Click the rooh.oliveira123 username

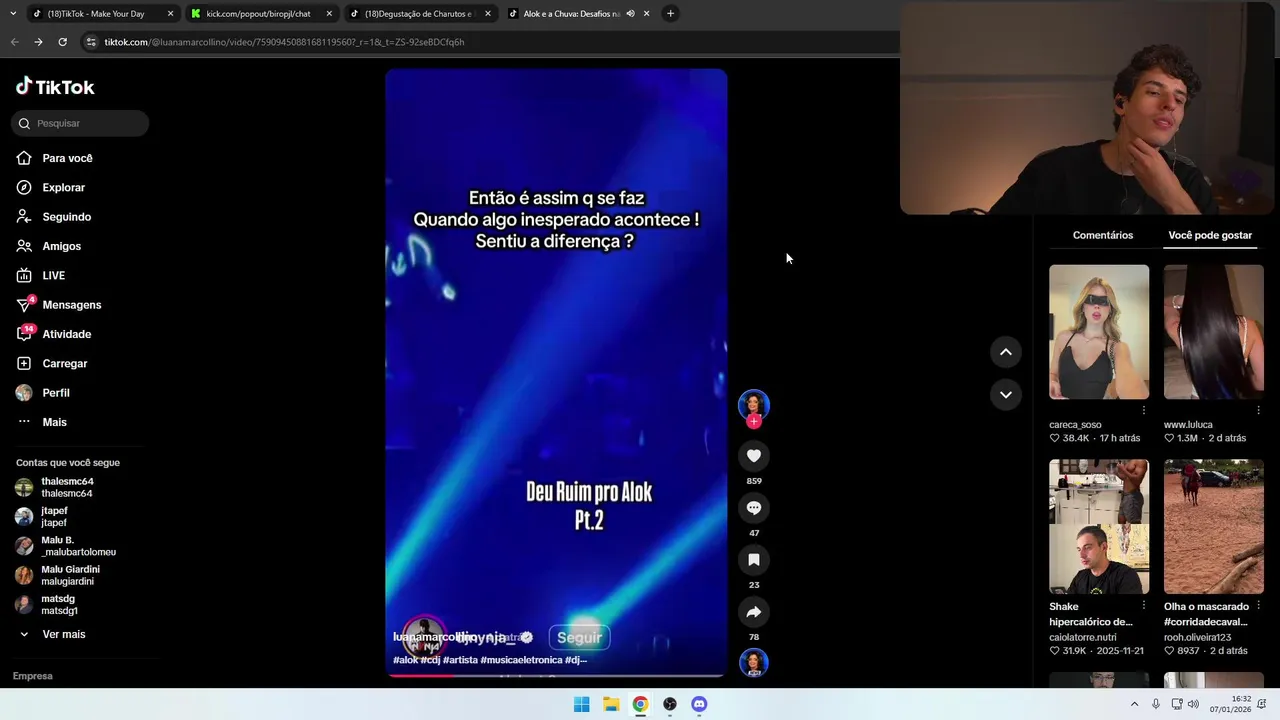click(1197, 637)
